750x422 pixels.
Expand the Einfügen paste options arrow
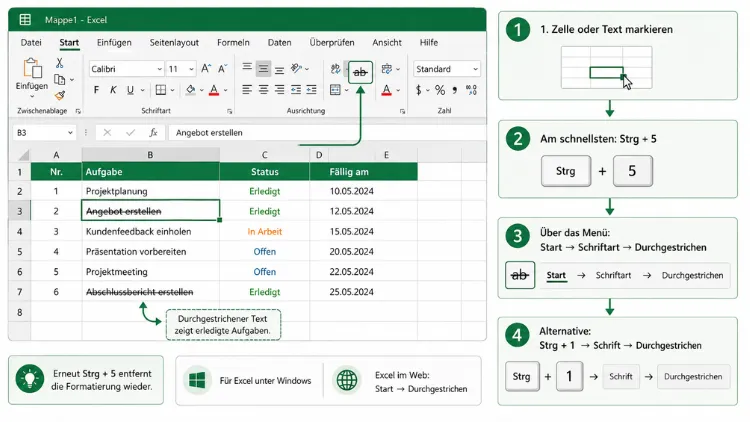click(32, 97)
